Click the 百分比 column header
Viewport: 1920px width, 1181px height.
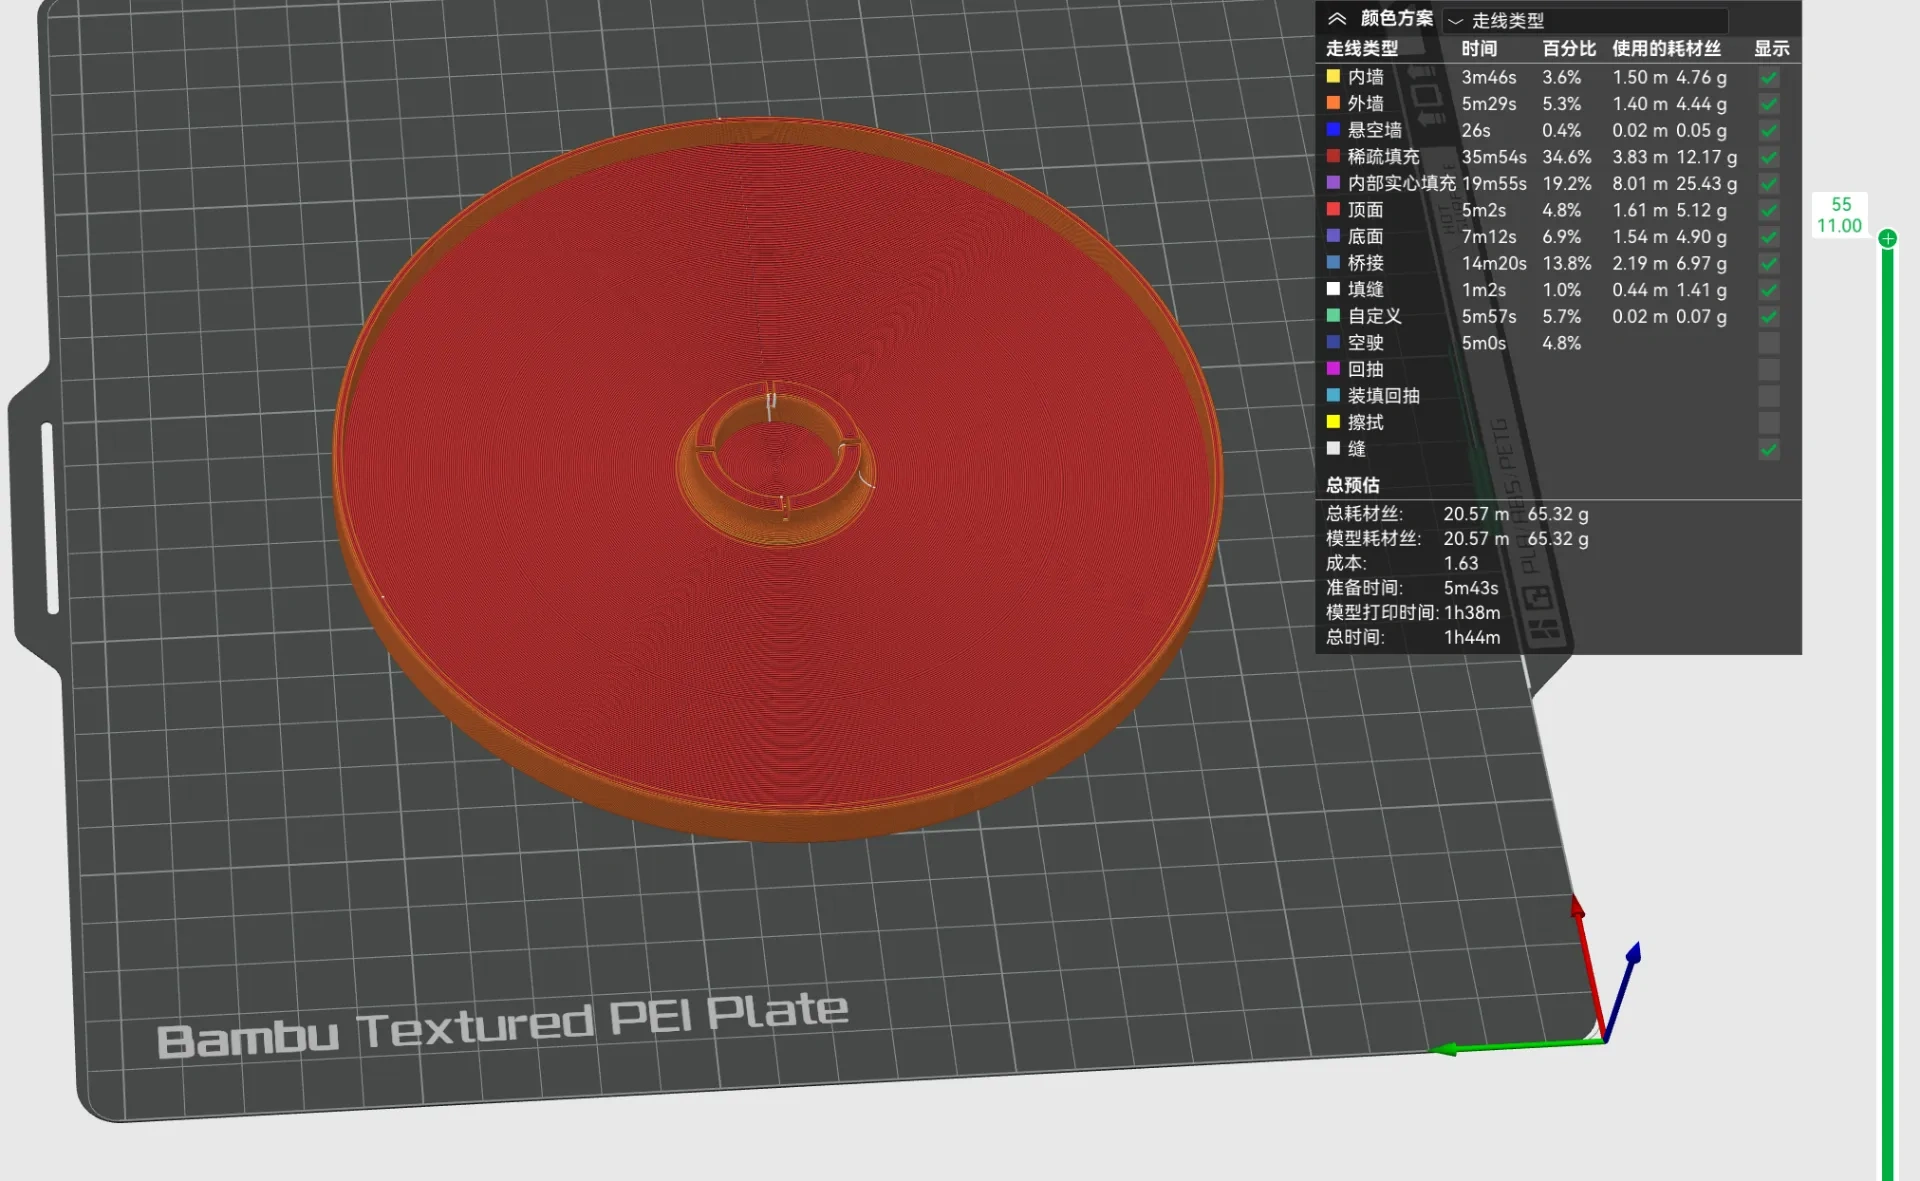1568,48
